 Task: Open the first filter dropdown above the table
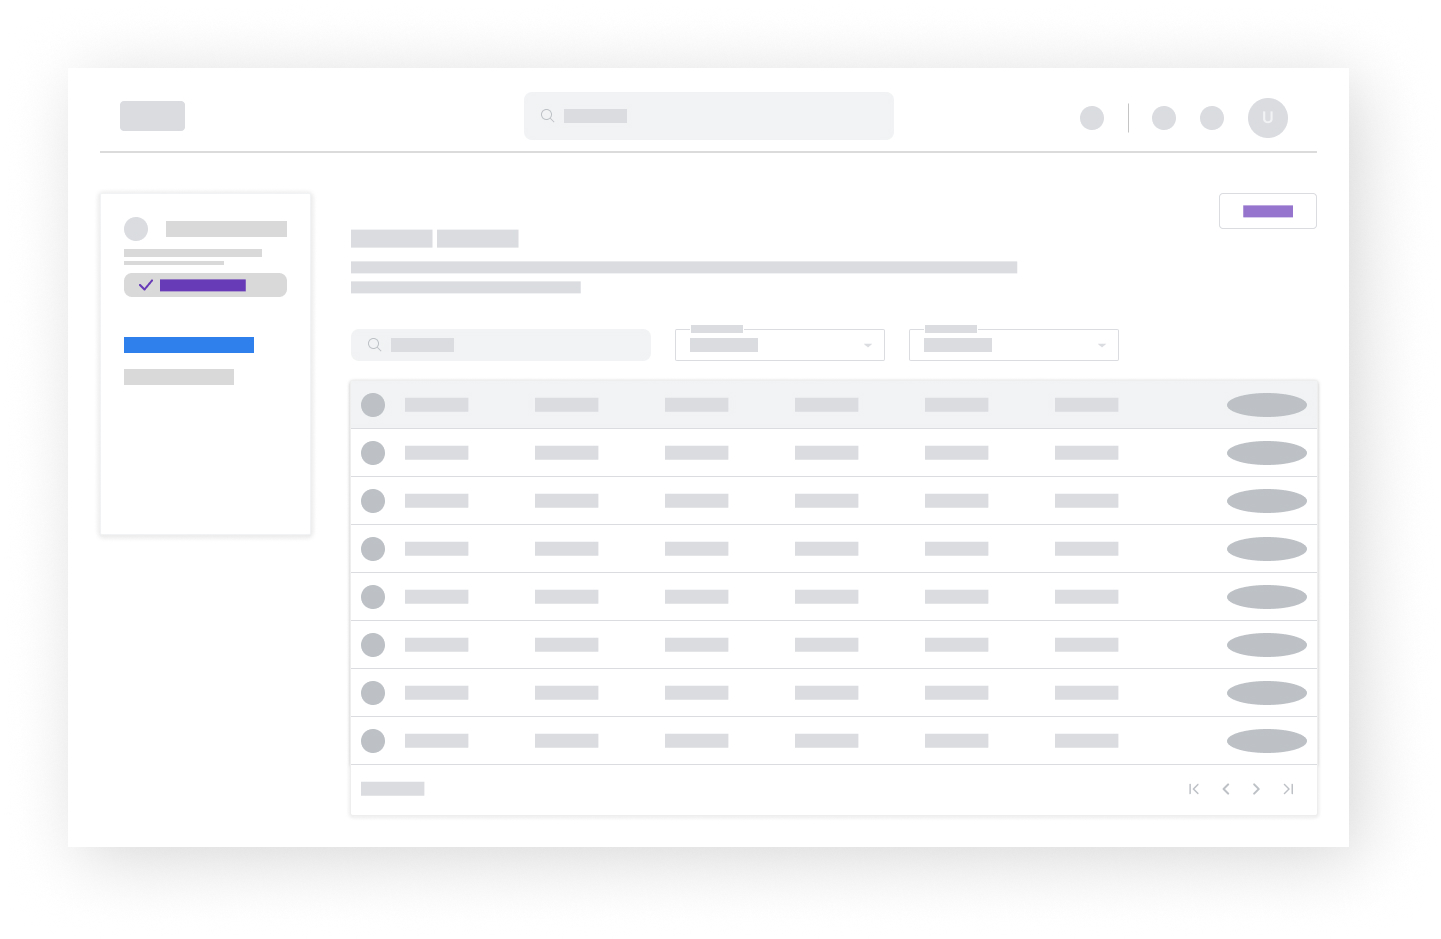click(779, 345)
